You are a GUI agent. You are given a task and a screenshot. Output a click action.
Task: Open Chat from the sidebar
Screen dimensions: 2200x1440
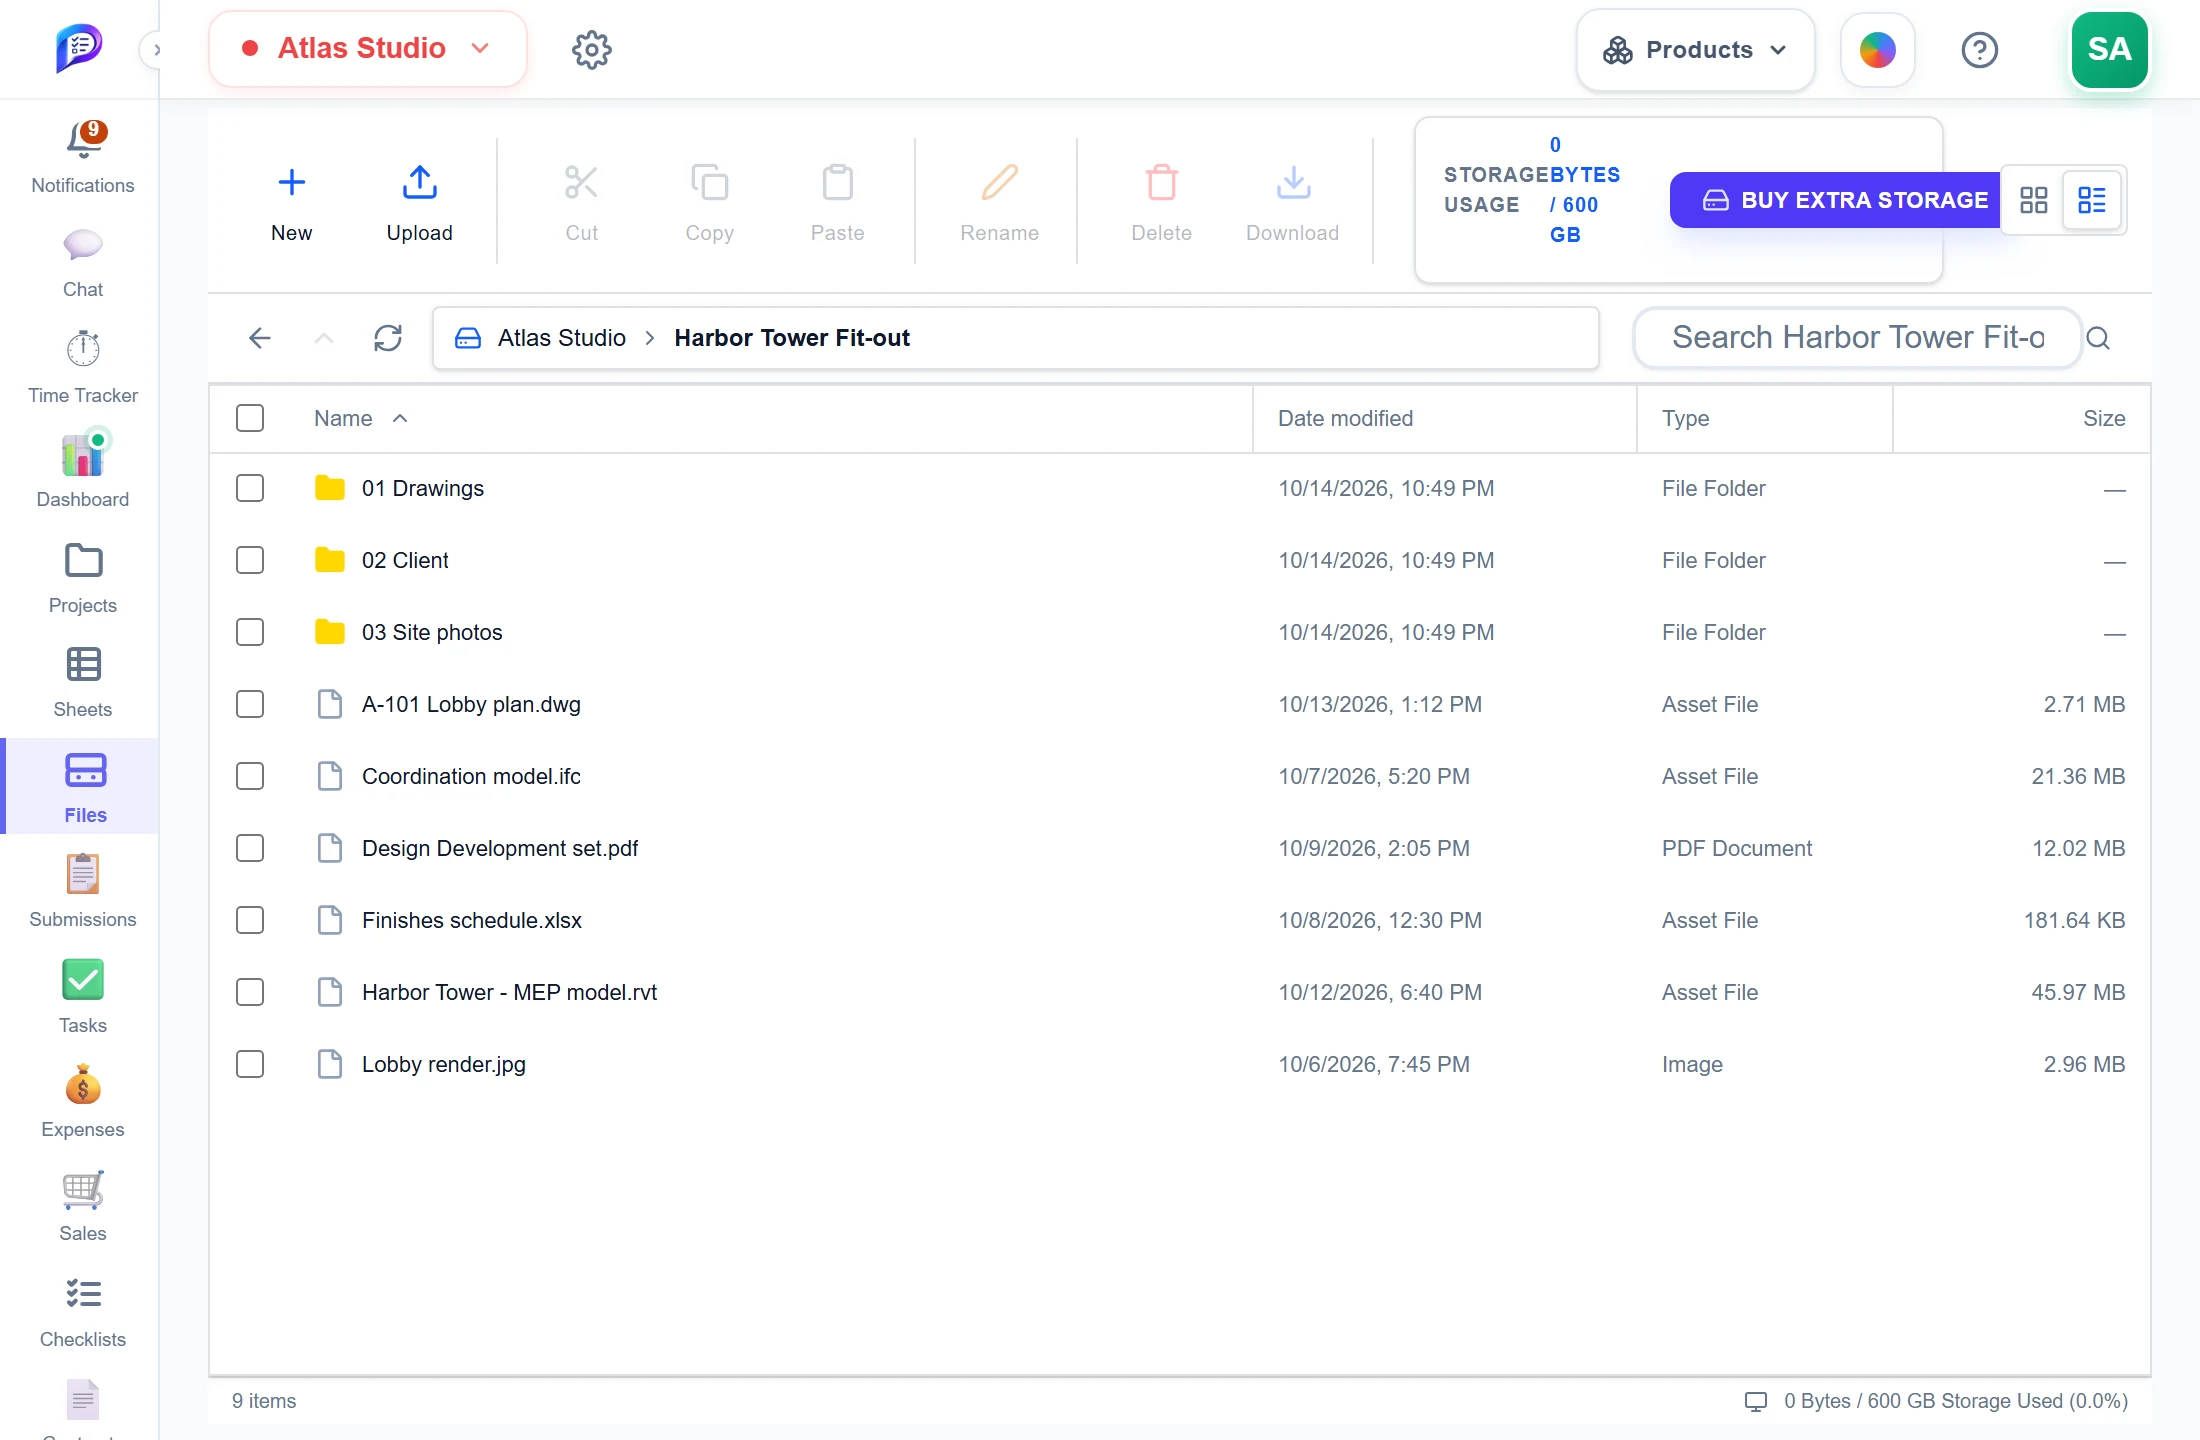[82, 263]
